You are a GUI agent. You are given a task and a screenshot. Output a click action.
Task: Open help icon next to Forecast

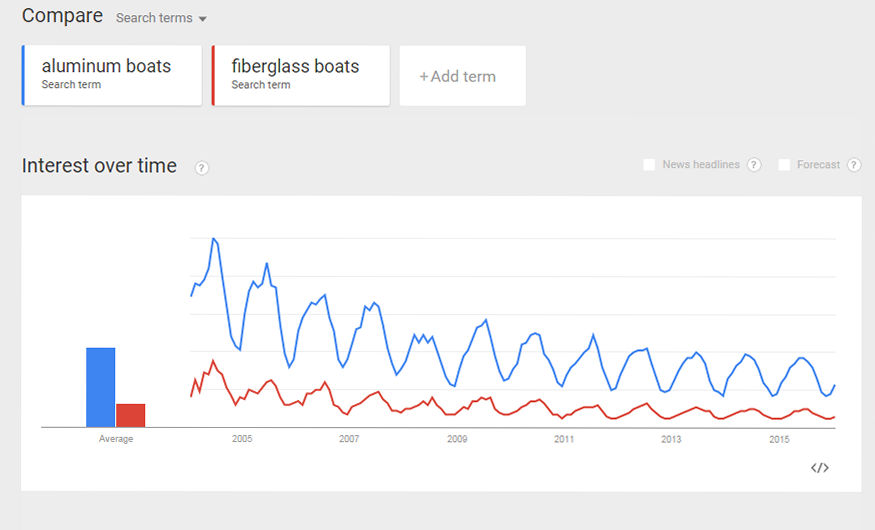(854, 165)
